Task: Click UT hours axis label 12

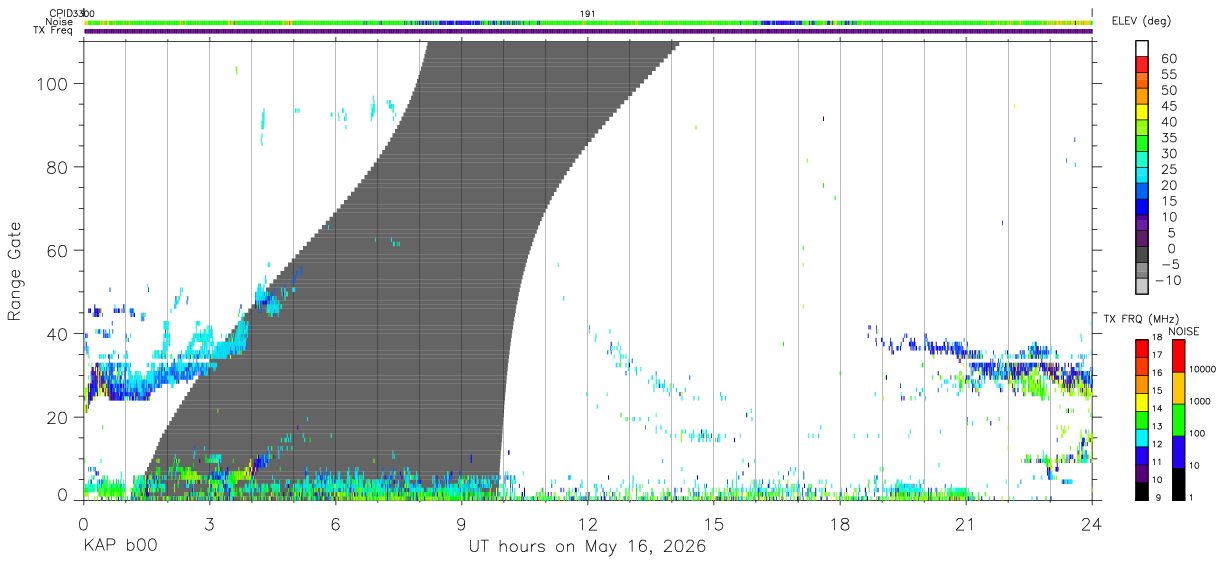Action: 588,524
